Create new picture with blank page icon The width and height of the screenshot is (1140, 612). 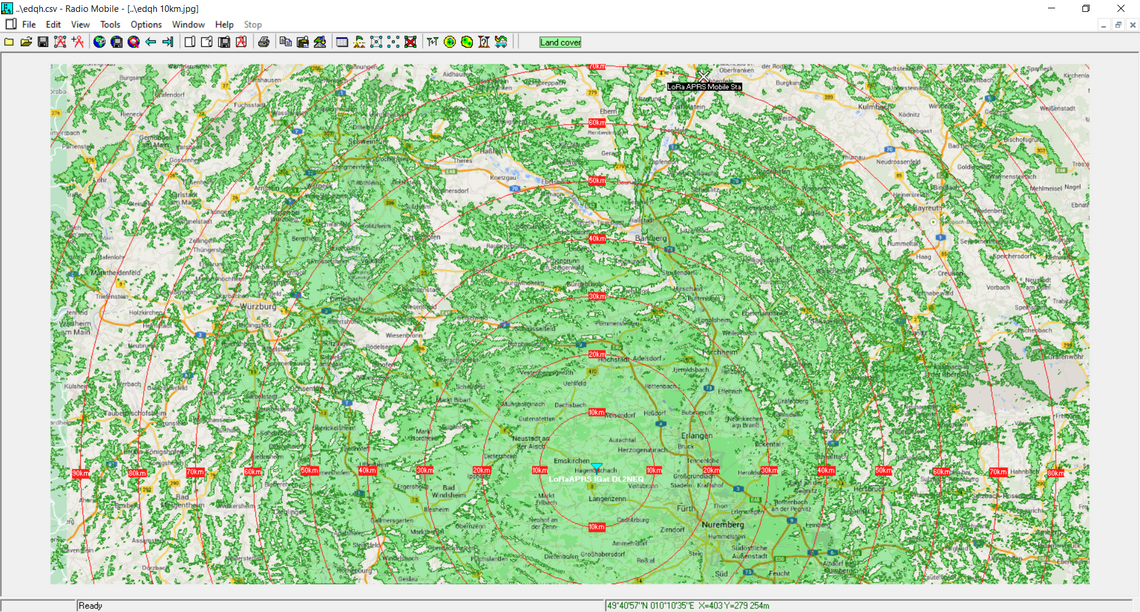(190, 42)
